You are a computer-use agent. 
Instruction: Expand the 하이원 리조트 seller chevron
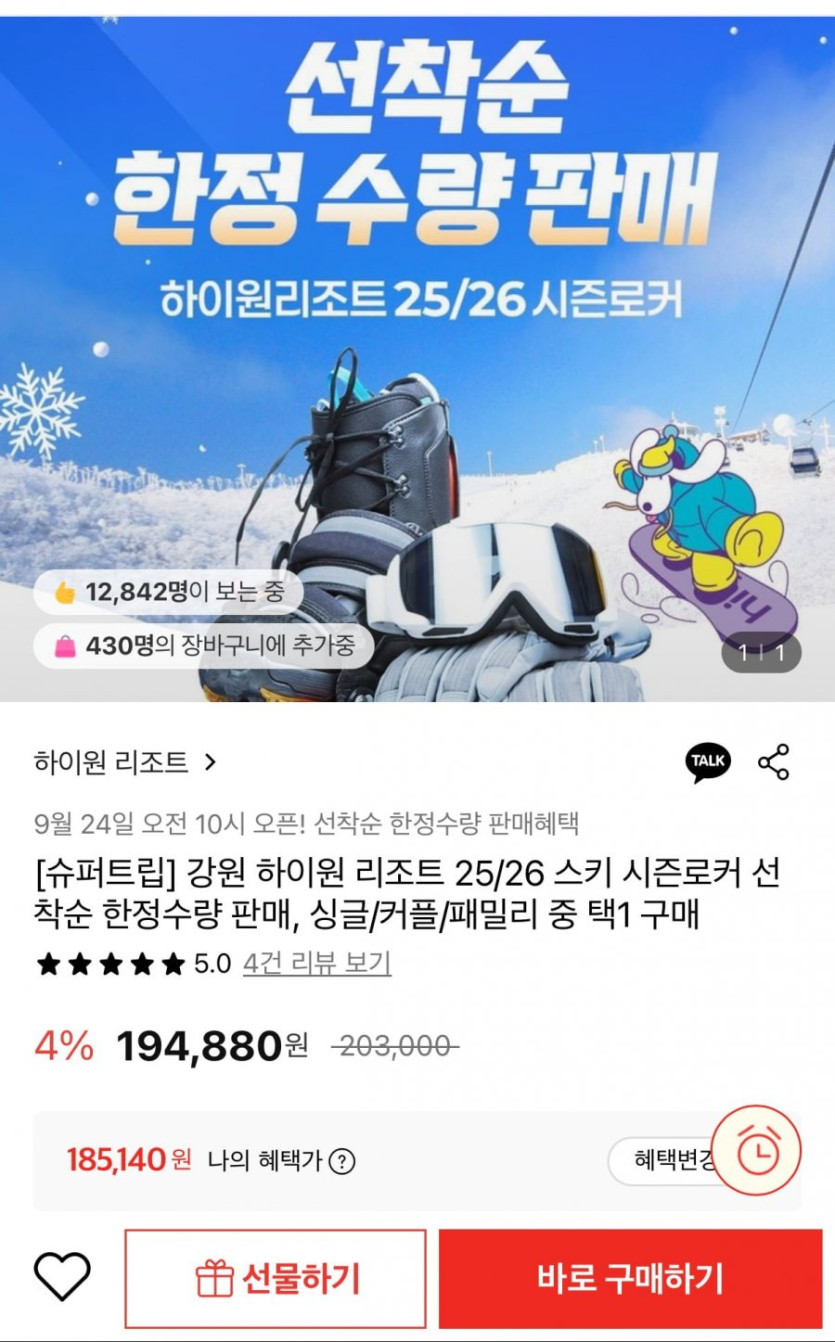click(209, 763)
